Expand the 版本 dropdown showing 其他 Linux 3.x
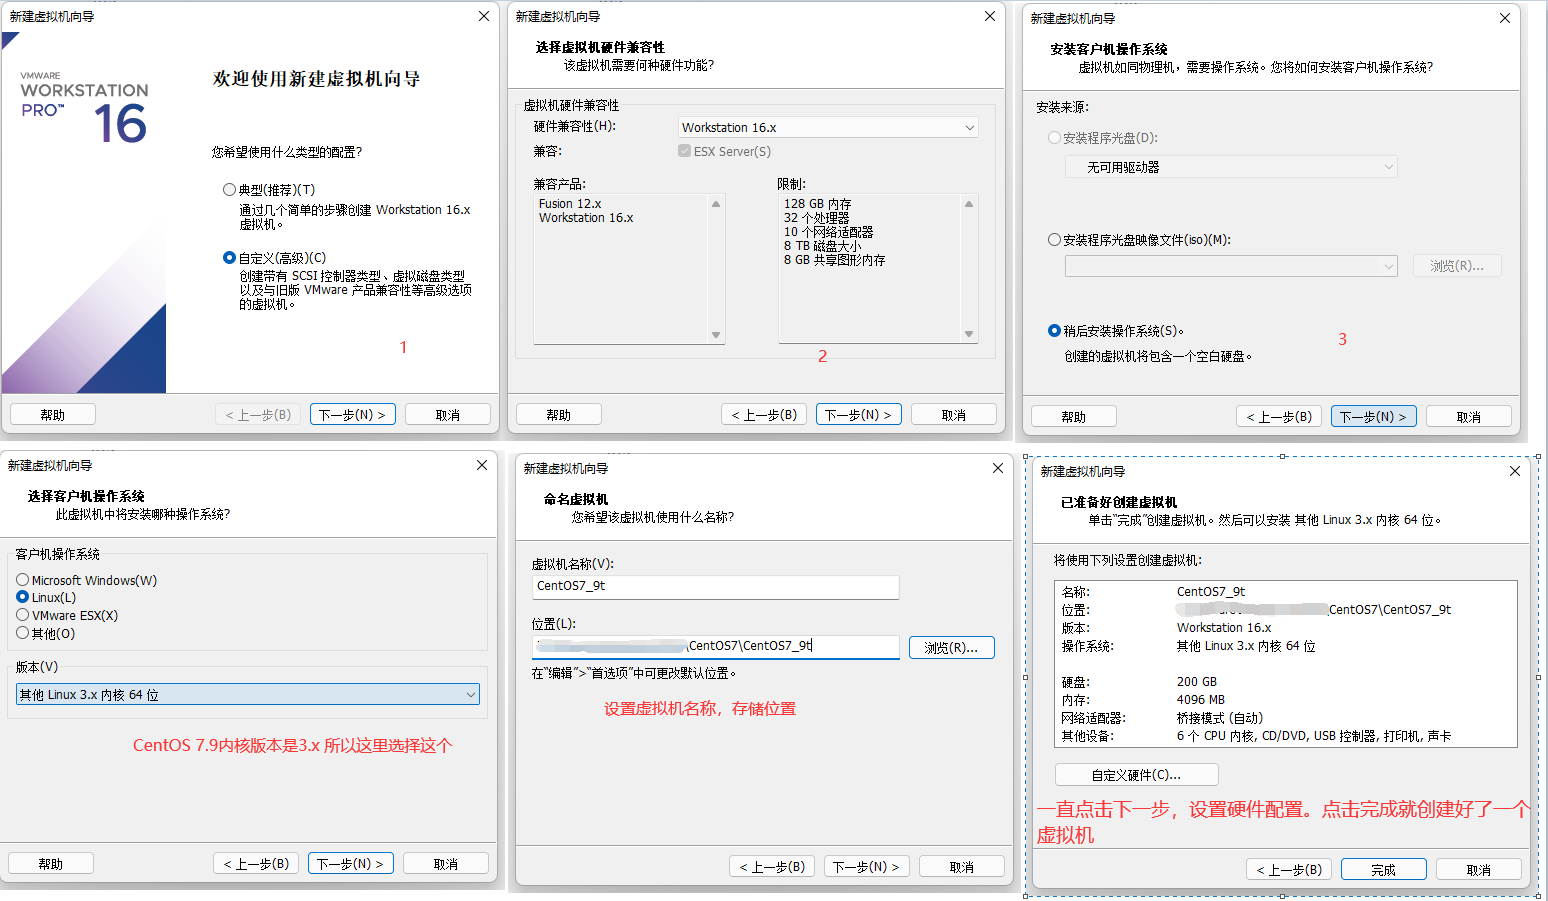1548x901 pixels. (248, 695)
